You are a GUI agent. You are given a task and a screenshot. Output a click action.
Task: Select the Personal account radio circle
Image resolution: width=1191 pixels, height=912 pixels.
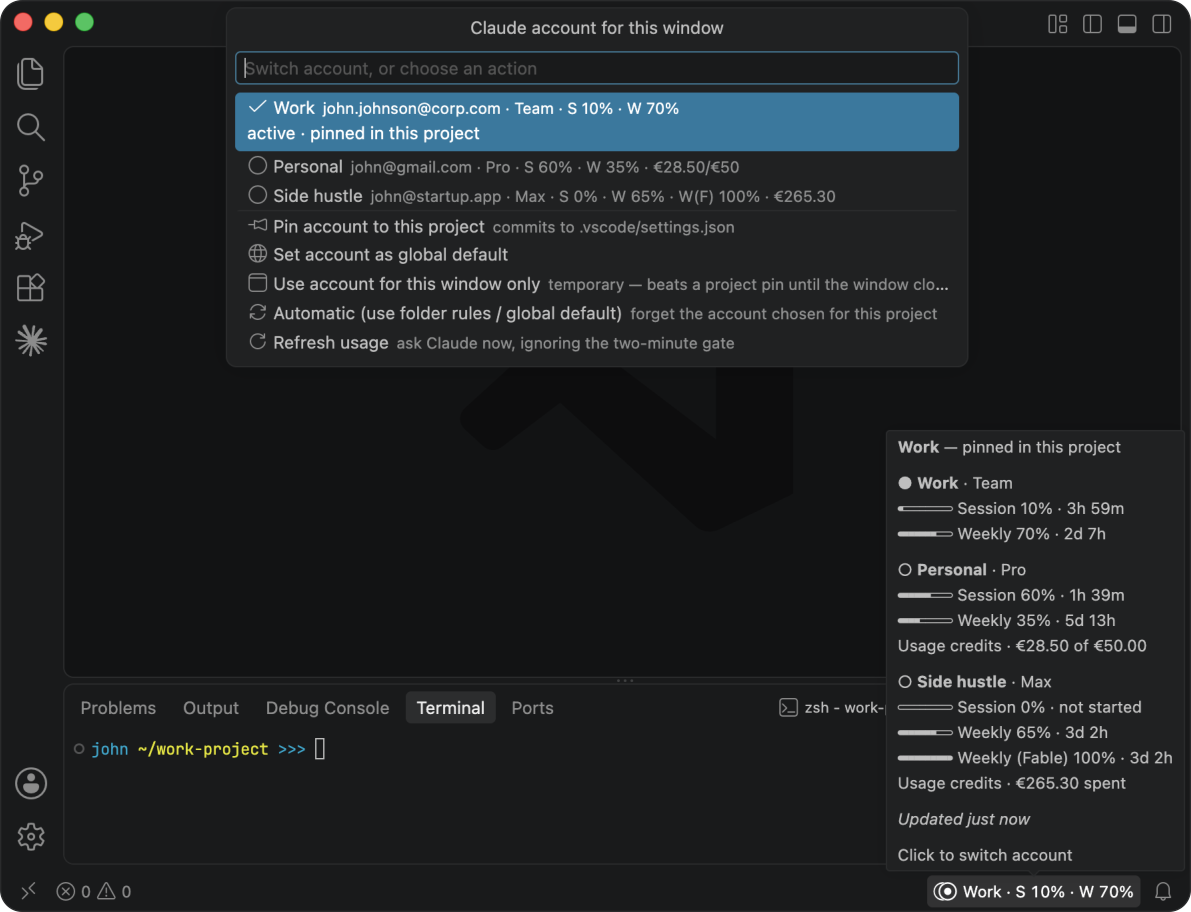(257, 166)
